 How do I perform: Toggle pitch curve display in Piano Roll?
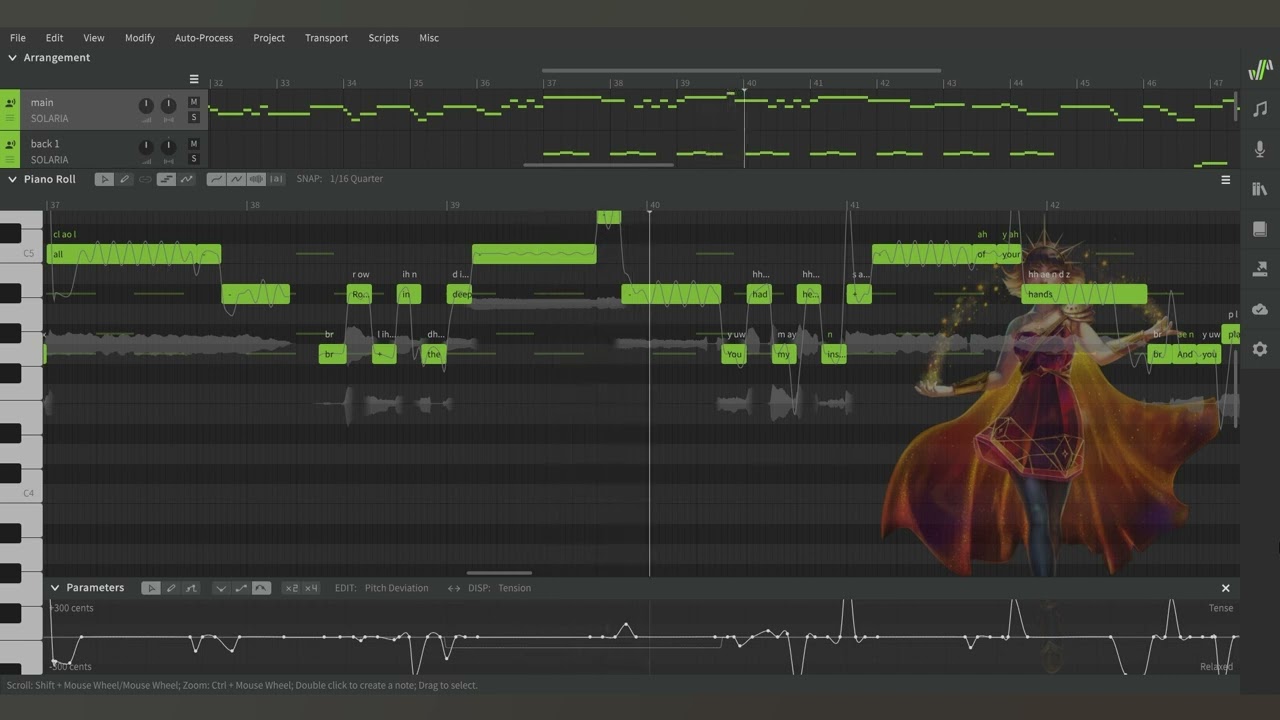(x=187, y=179)
